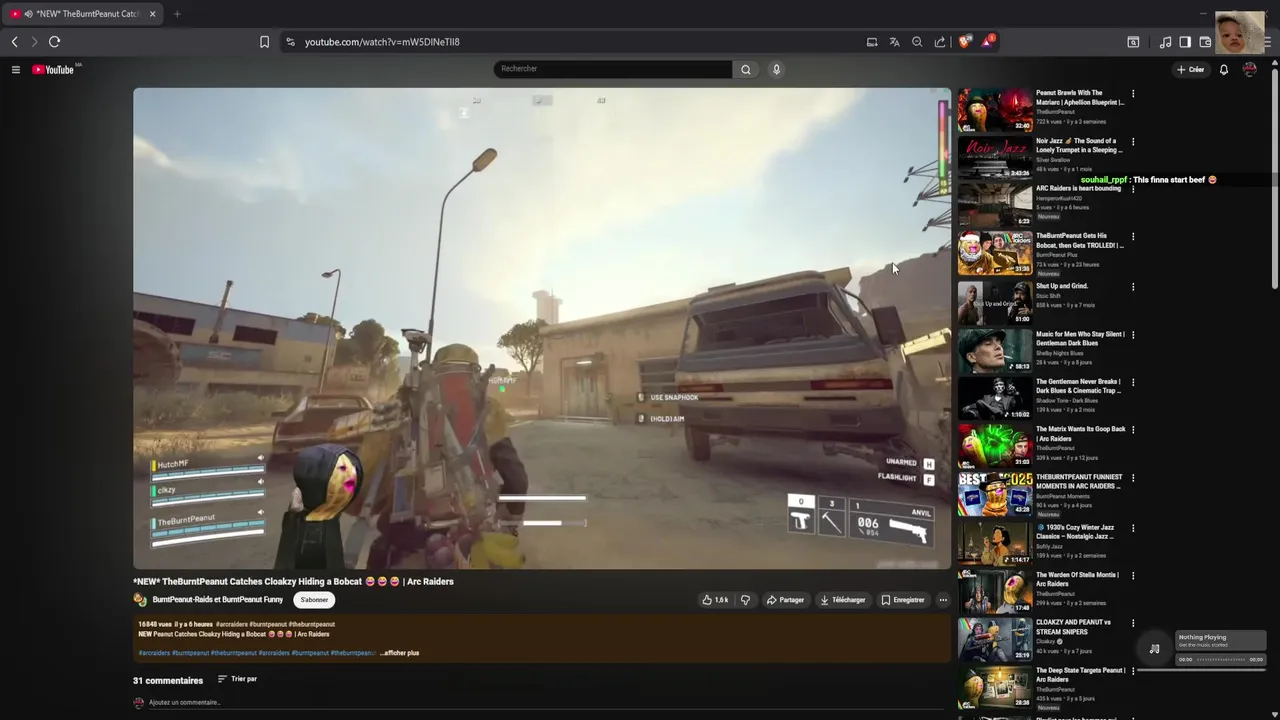This screenshot has width=1280, height=720.
Task: Click the channel avatar next to channel name
Action: 140,600
